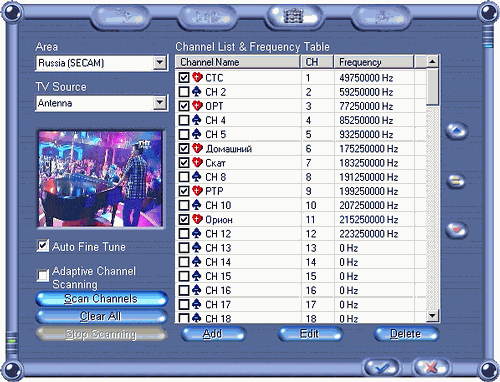Viewport: 500px width, 382px height.
Task: Click the CH column header
Action: [318, 62]
